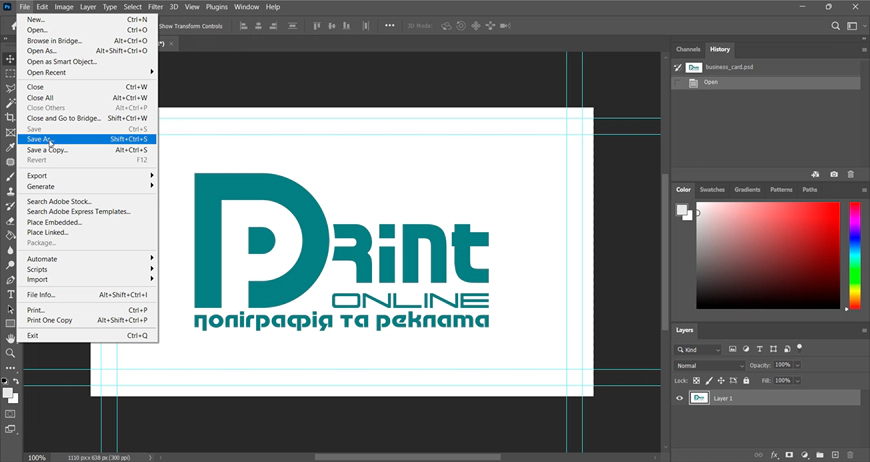
Task: Select the Move tool
Action: (10, 59)
